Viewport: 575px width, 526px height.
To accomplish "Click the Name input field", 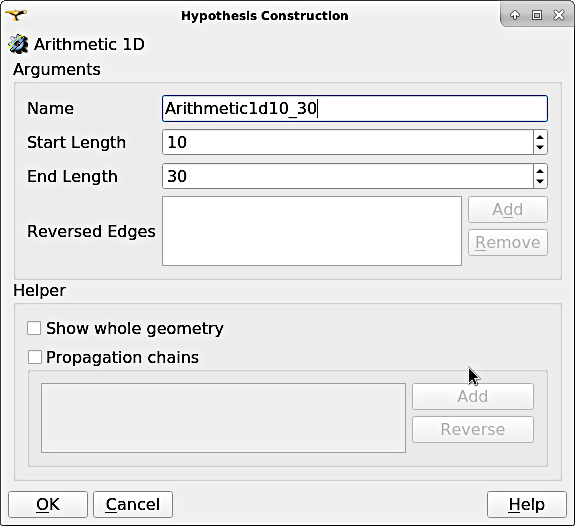I will 355,109.
